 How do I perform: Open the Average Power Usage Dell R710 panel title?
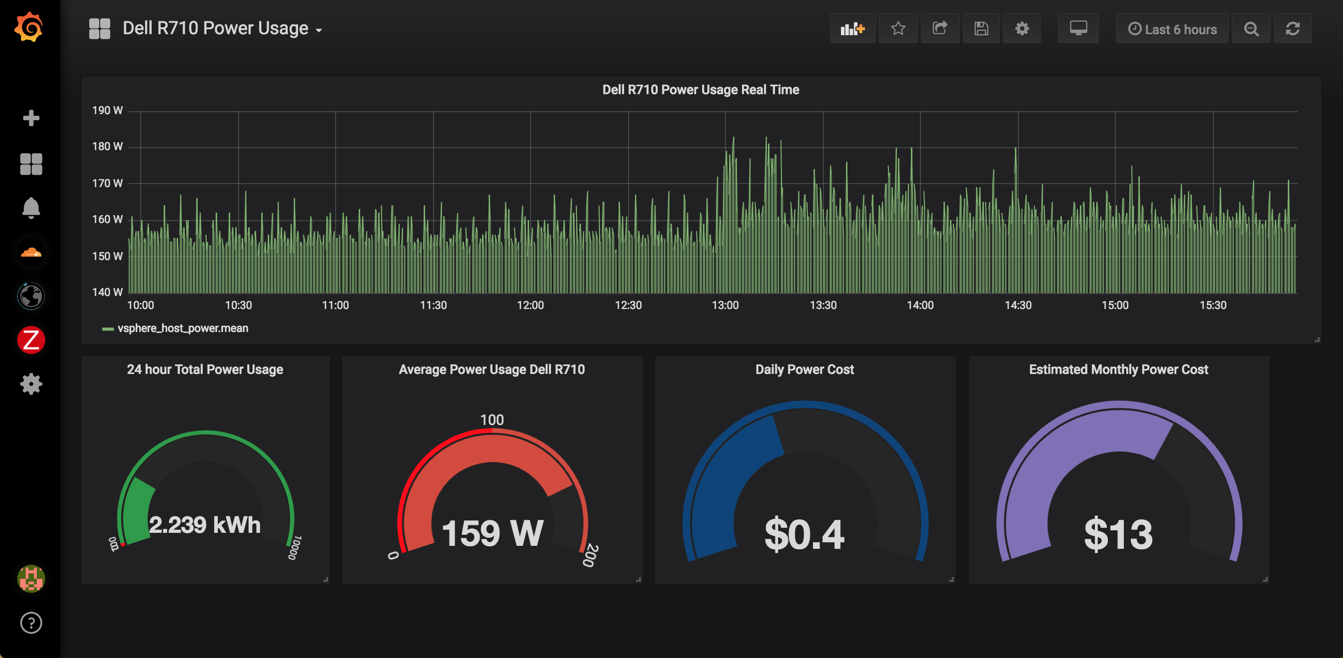pyautogui.click(x=492, y=370)
